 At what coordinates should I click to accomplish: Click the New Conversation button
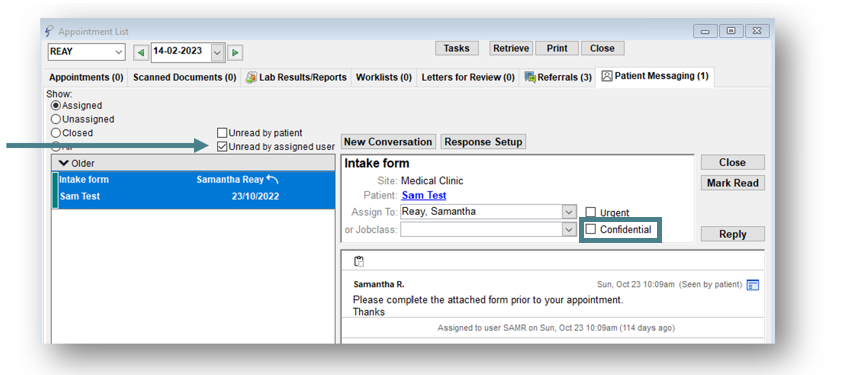[x=389, y=142]
